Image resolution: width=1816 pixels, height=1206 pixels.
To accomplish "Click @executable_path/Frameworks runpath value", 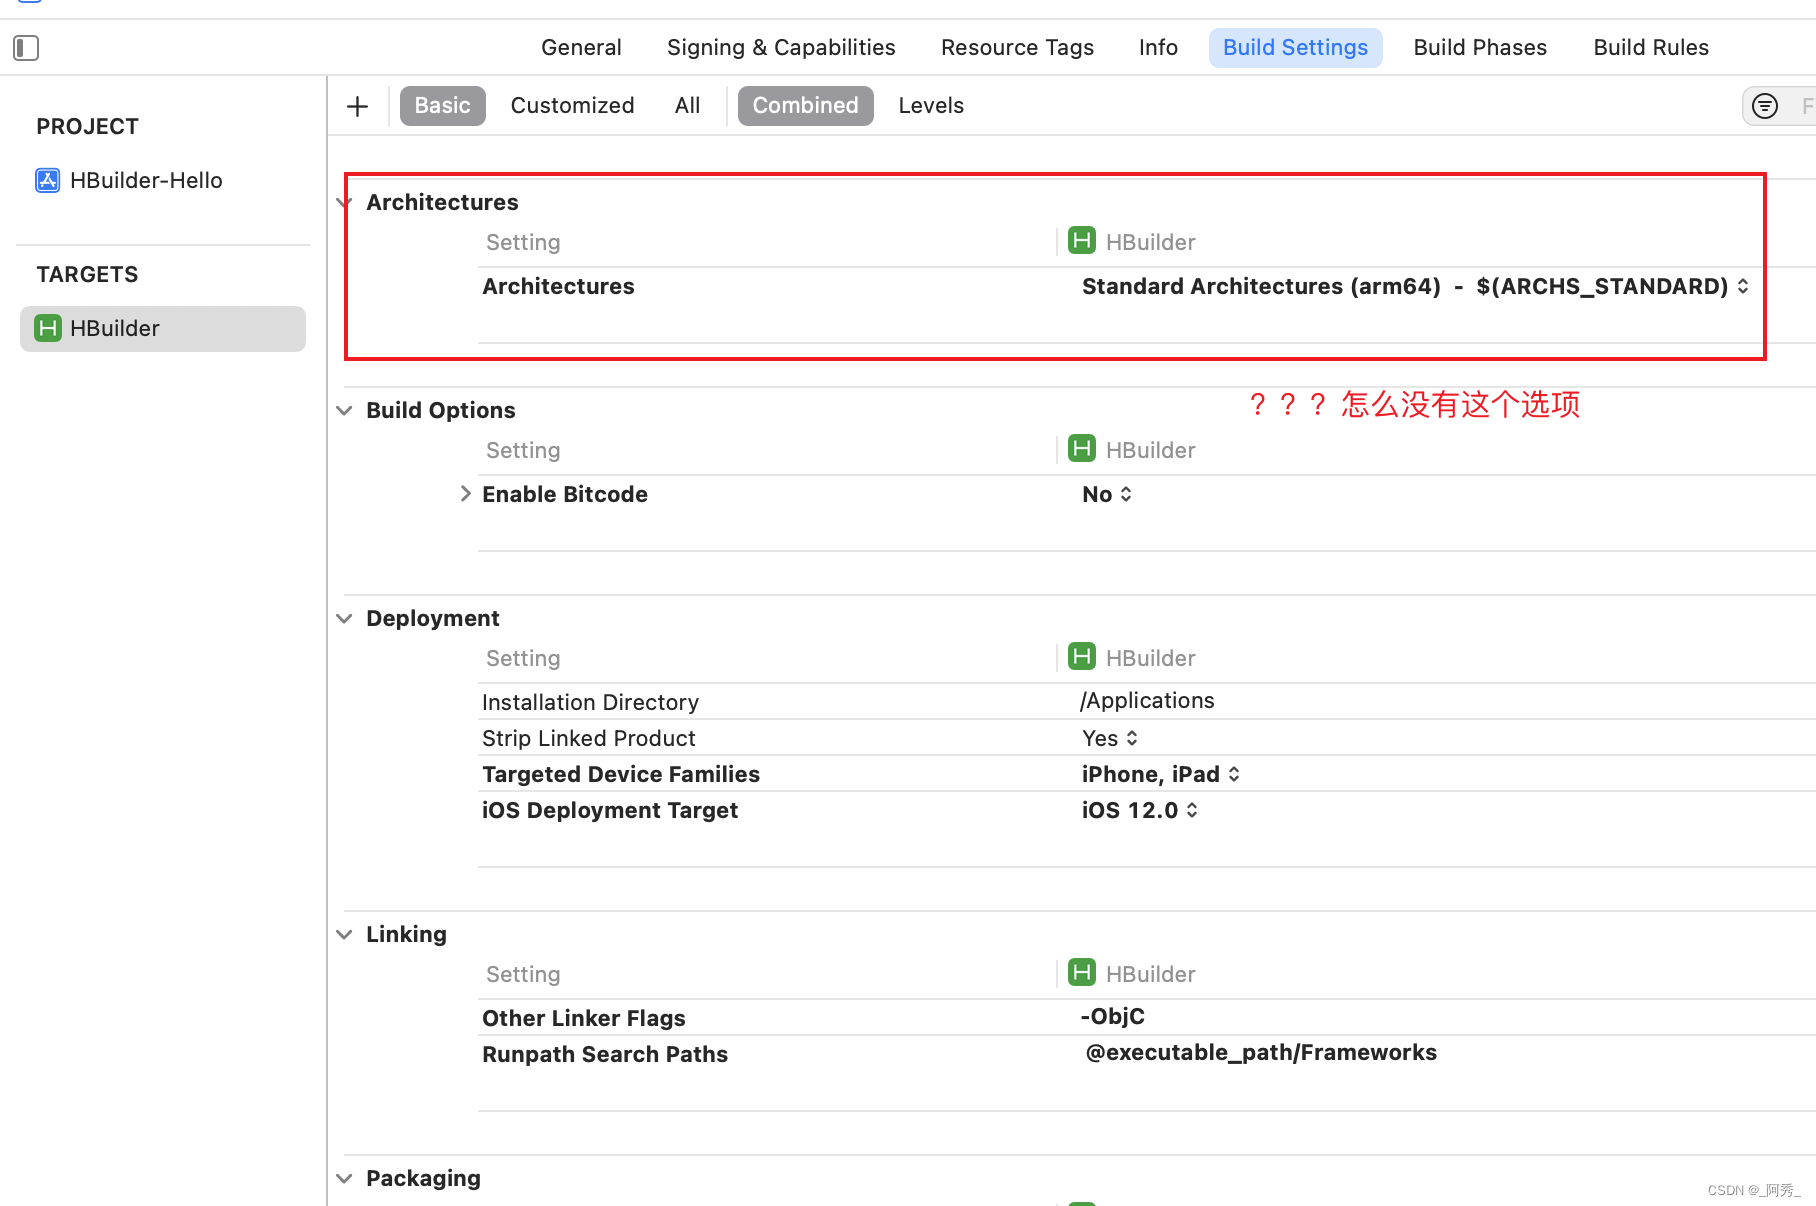I will click(1261, 1053).
